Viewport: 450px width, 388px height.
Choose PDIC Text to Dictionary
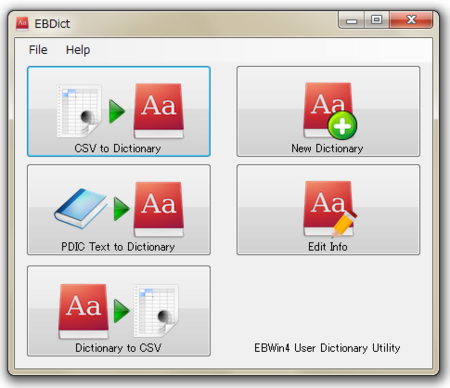(119, 210)
